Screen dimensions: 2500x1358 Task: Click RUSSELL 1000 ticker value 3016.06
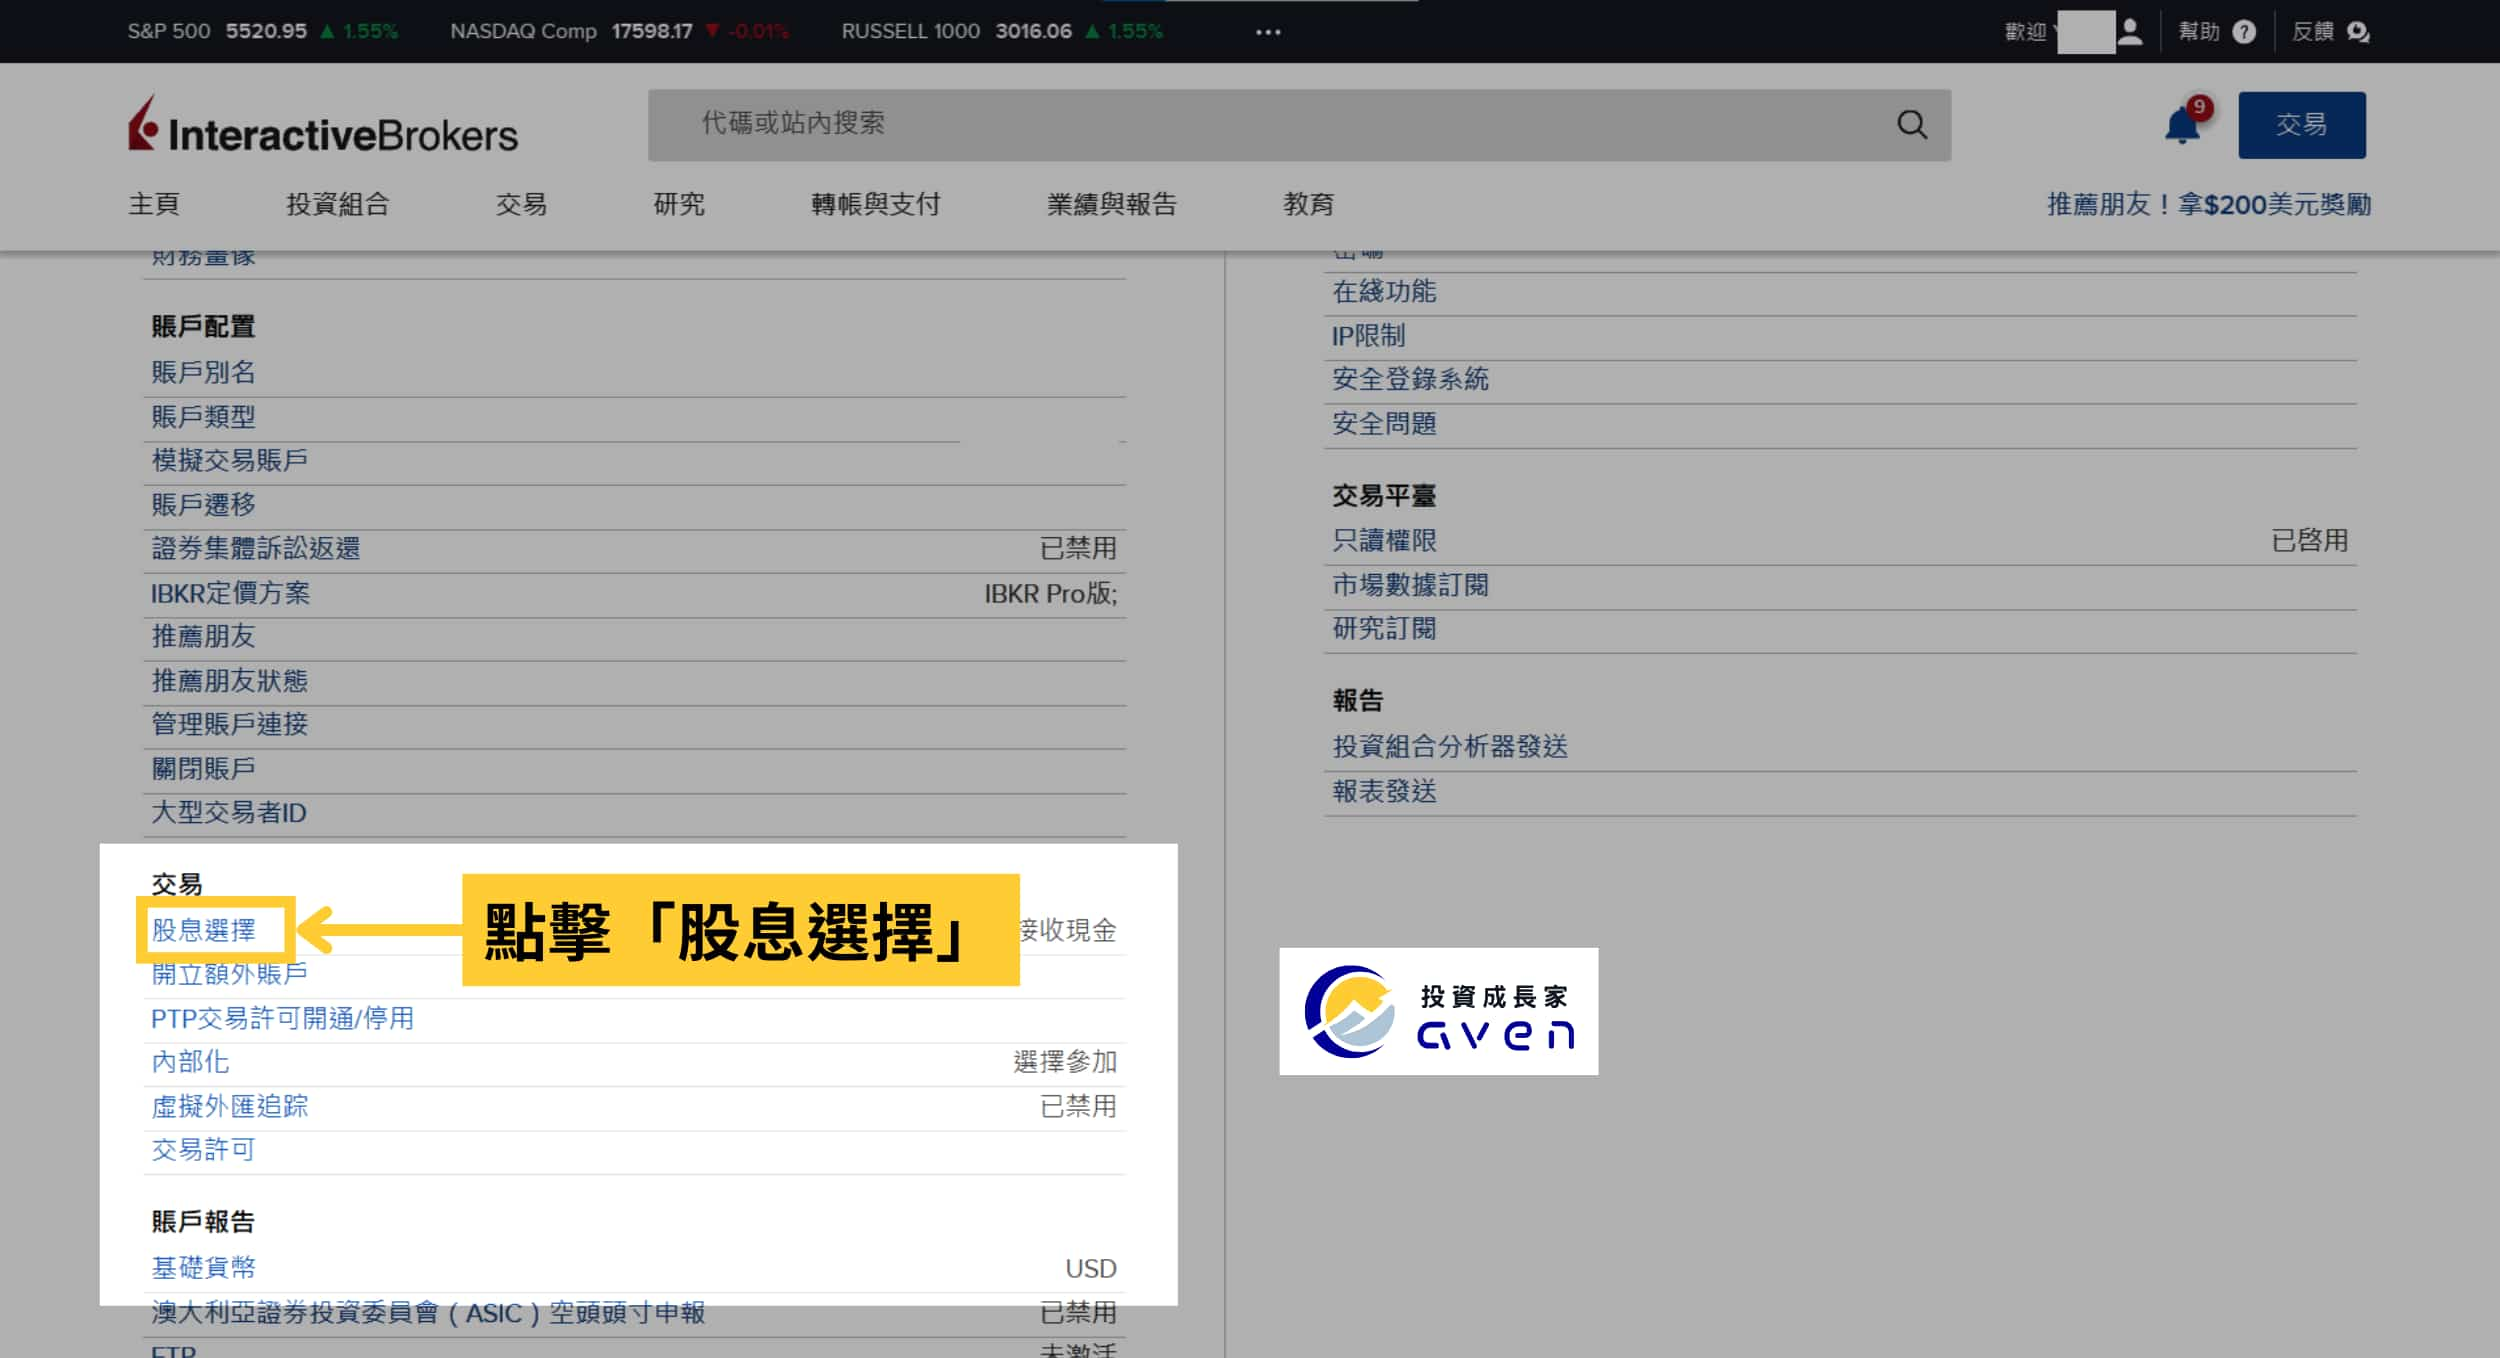pos(1033,31)
